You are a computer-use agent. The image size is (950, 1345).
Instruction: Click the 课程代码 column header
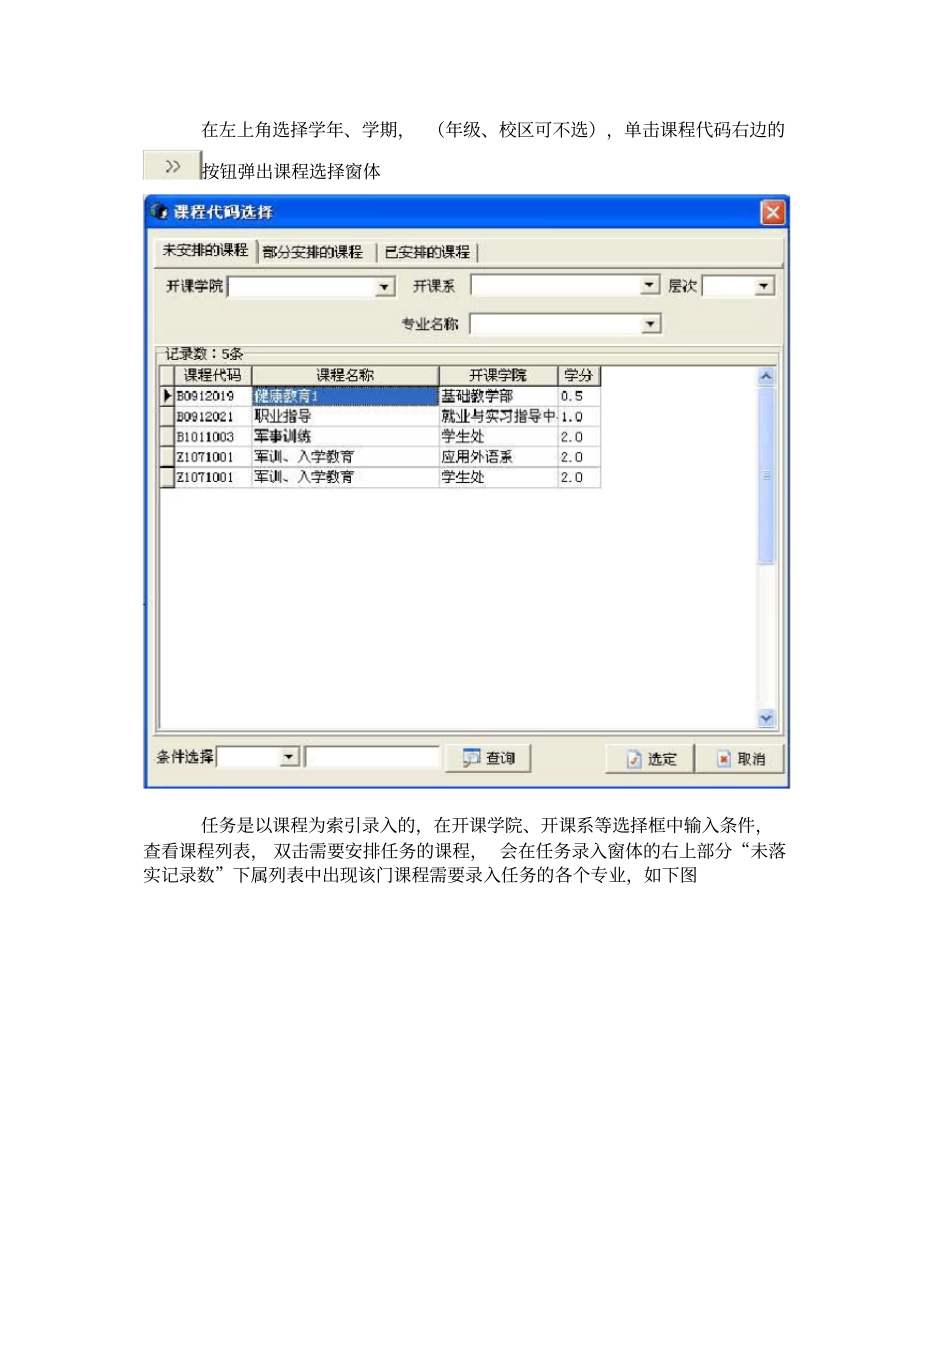click(212, 375)
